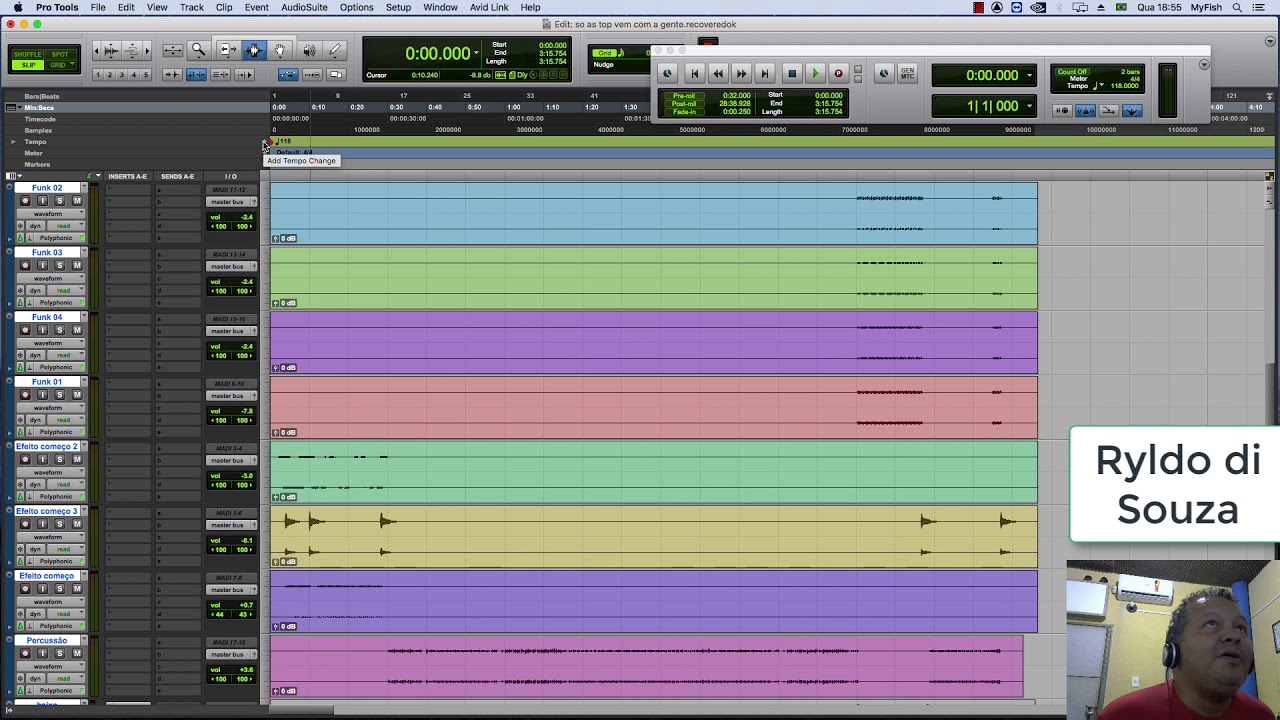Mute the Funk 03 track
The image size is (1280, 720).
coord(77,266)
